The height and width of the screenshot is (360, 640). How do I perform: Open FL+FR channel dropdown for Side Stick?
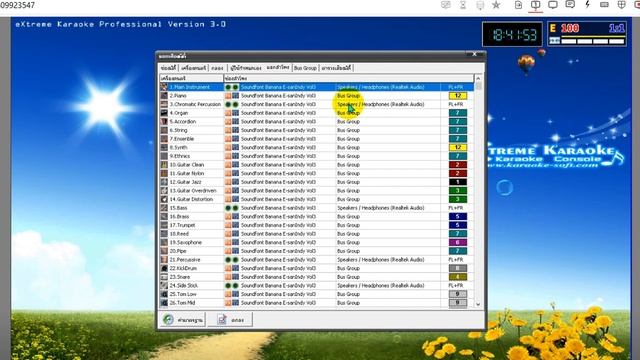click(457, 285)
